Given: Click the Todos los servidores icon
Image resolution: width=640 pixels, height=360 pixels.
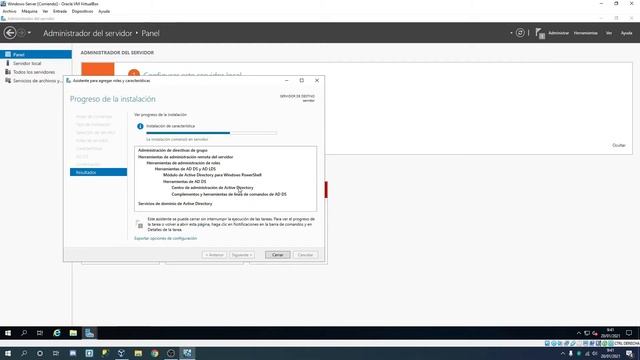Looking at the screenshot, I should pyautogui.click(x=8, y=72).
